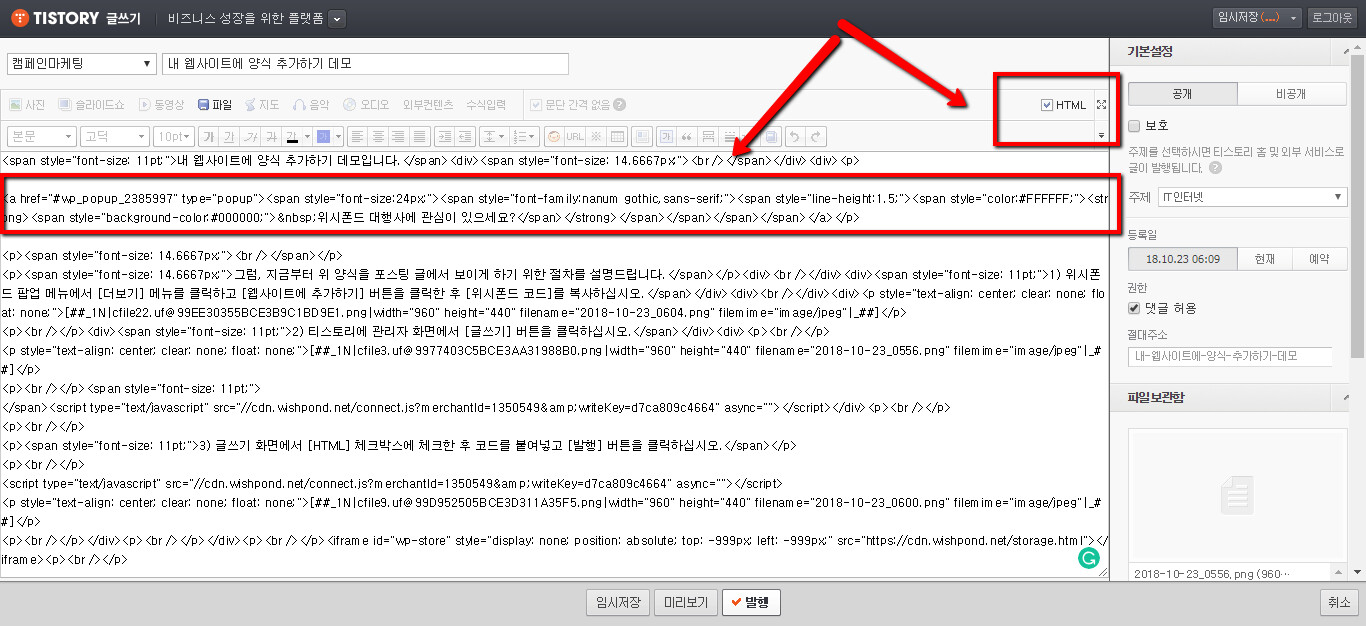Image resolution: width=1366 pixels, height=626 pixels.
Task: Toggle underline text formatting
Action: 229,136
